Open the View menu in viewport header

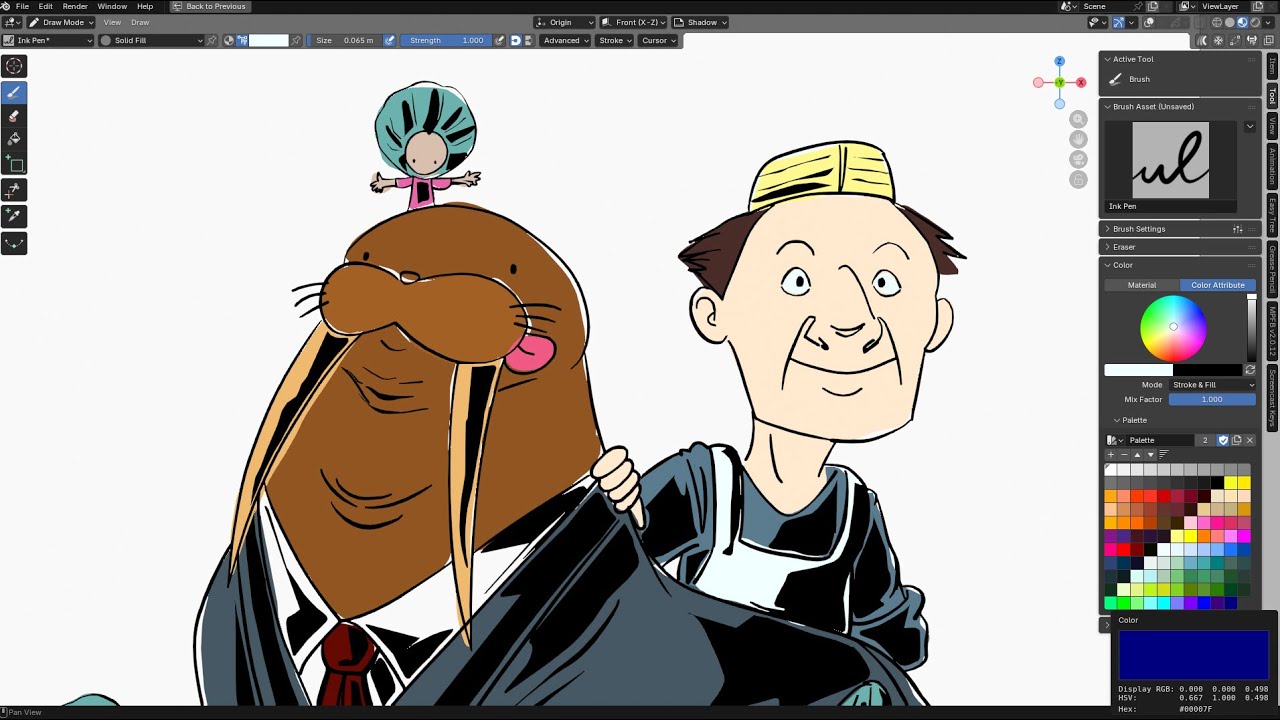tap(112, 22)
